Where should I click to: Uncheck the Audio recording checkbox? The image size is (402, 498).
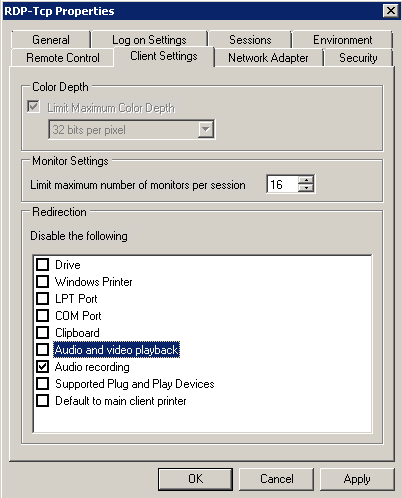pos(42,367)
